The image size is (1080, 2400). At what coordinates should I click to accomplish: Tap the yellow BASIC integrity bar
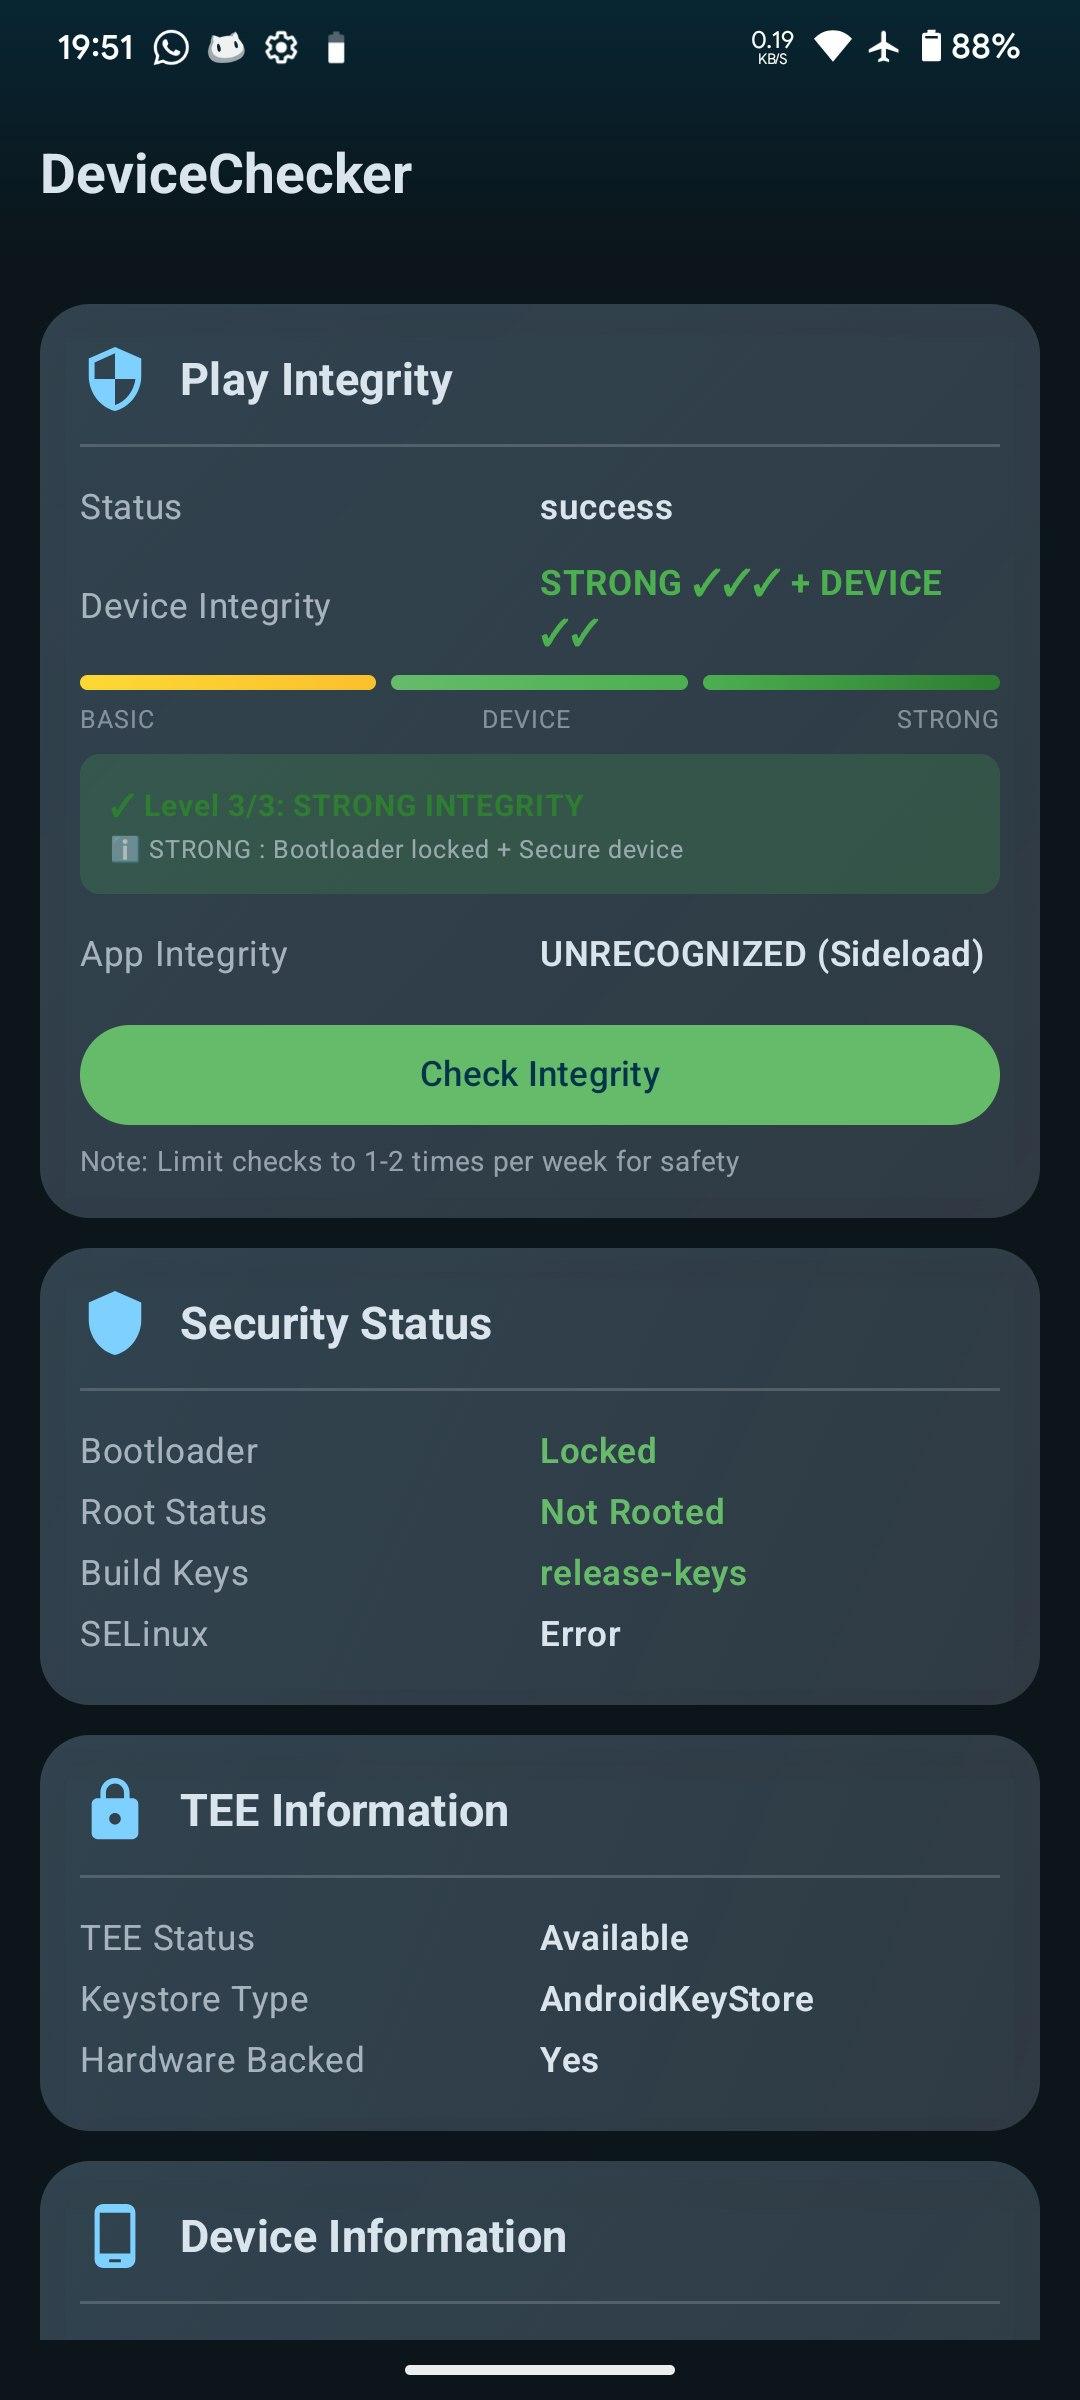click(228, 683)
